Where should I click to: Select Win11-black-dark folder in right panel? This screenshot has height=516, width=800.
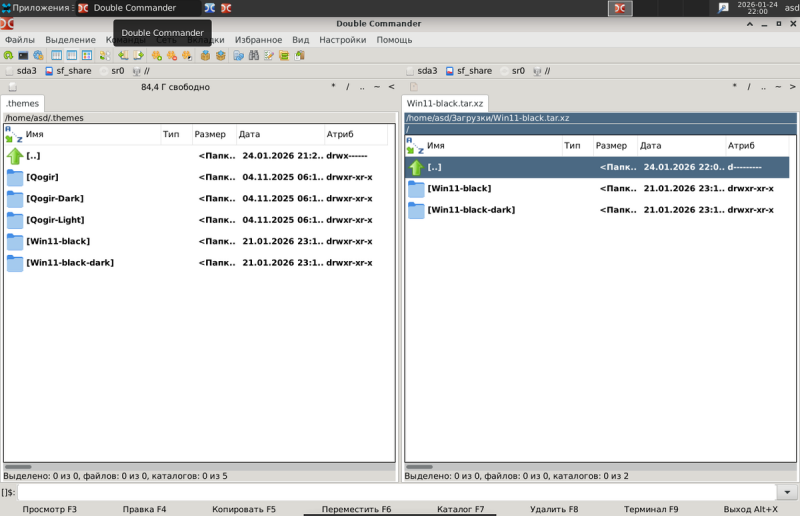tap(597, 210)
